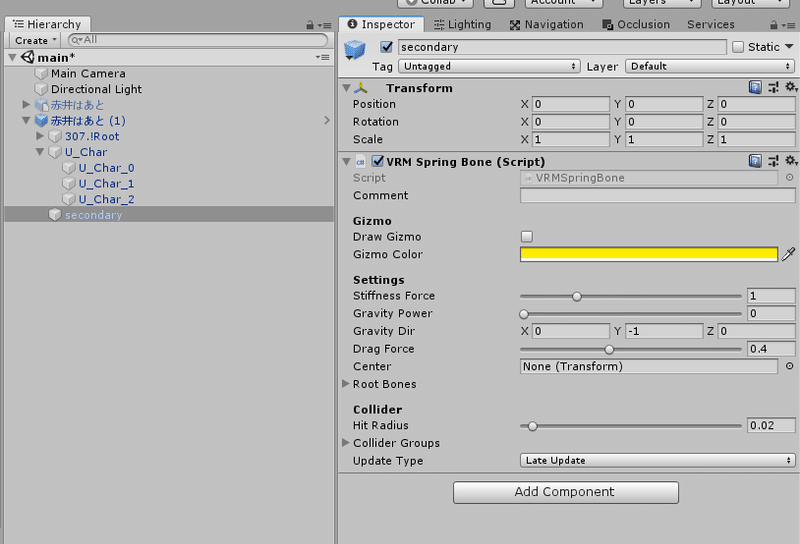The height and width of the screenshot is (544, 800).
Task: Click the Inspector lock icon
Action: [x=773, y=24]
